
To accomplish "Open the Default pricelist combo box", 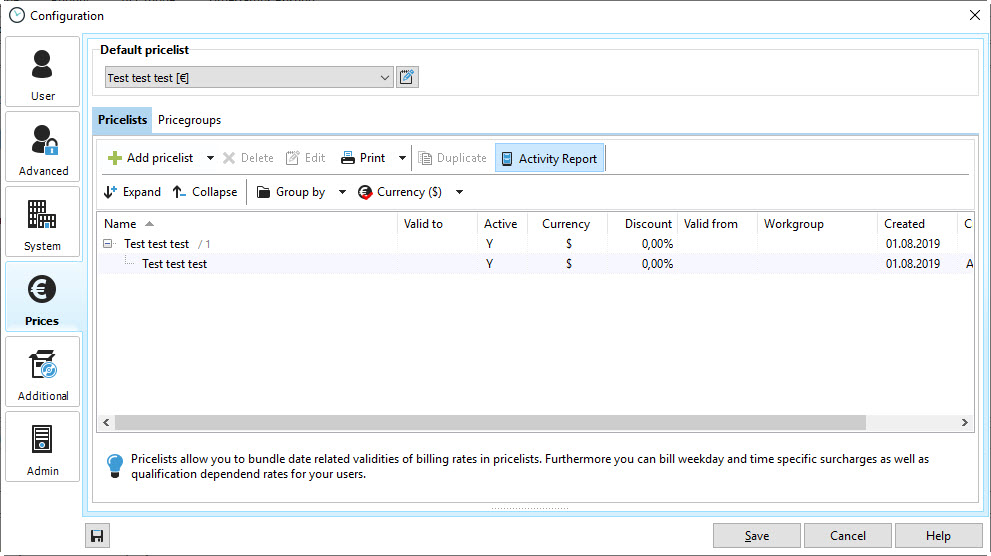I will 249,78.
